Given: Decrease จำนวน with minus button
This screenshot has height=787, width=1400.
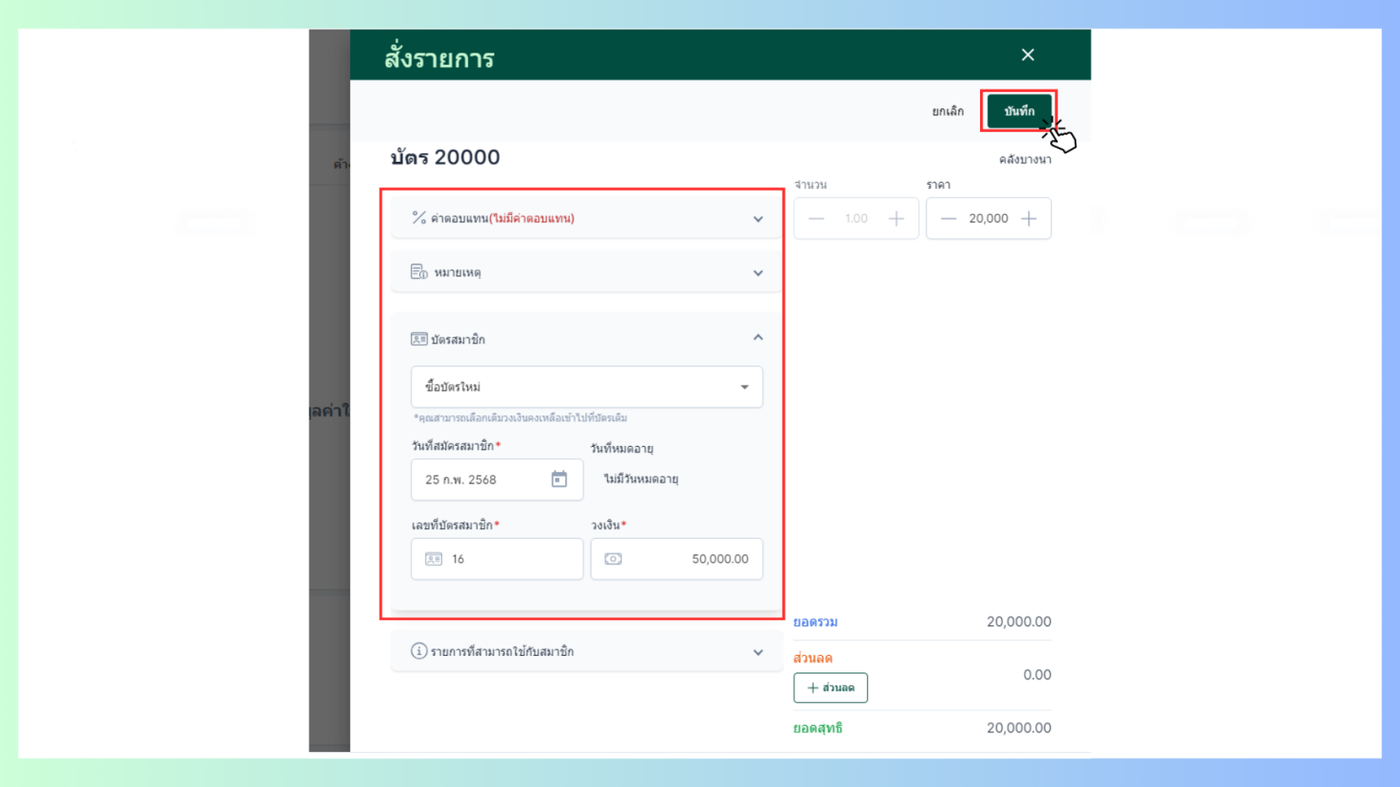Looking at the screenshot, I should click(816, 218).
